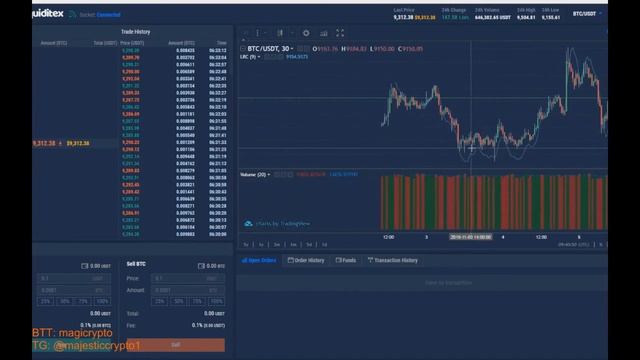The height and width of the screenshot is (360, 640).
Task: Select the 3m chart range
Action: click(277, 245)
